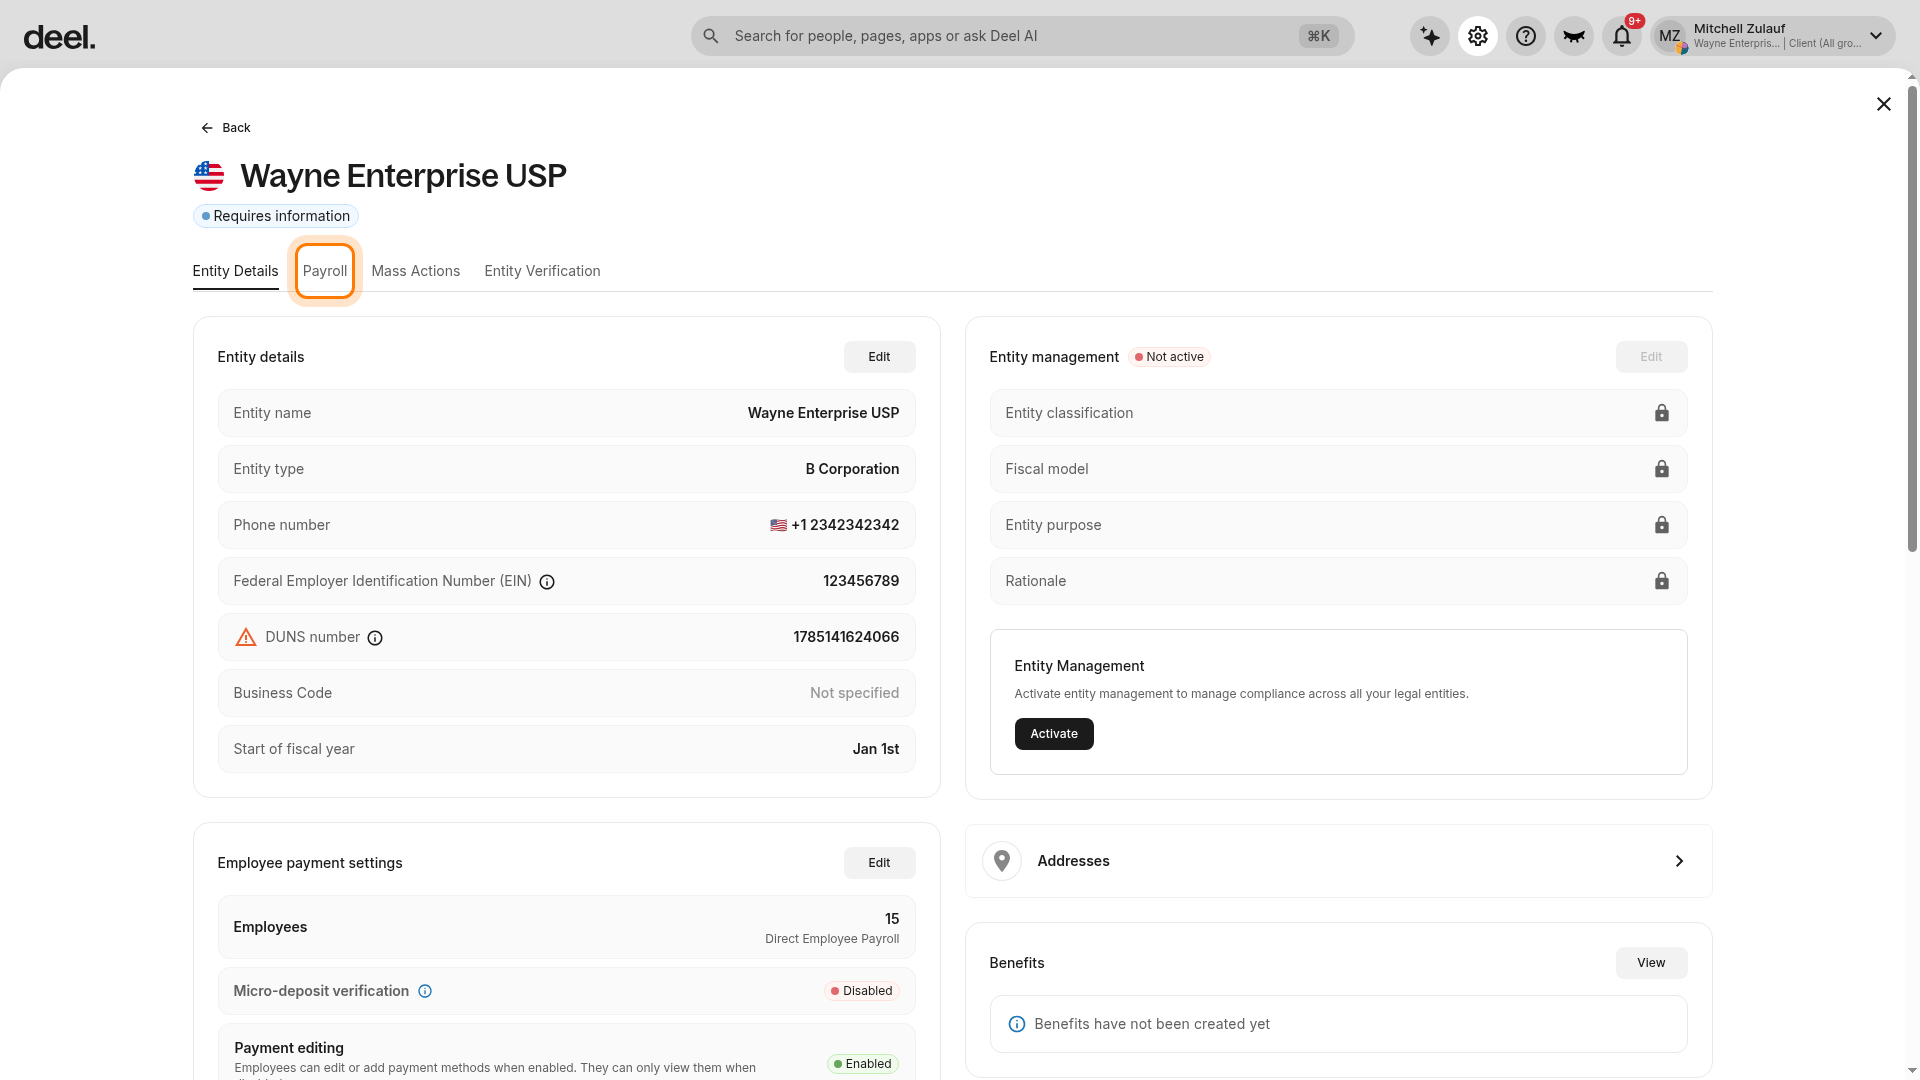Click the phone number US flag
This screenshot has height=1080, width=1920.
(x=778, y=525)
